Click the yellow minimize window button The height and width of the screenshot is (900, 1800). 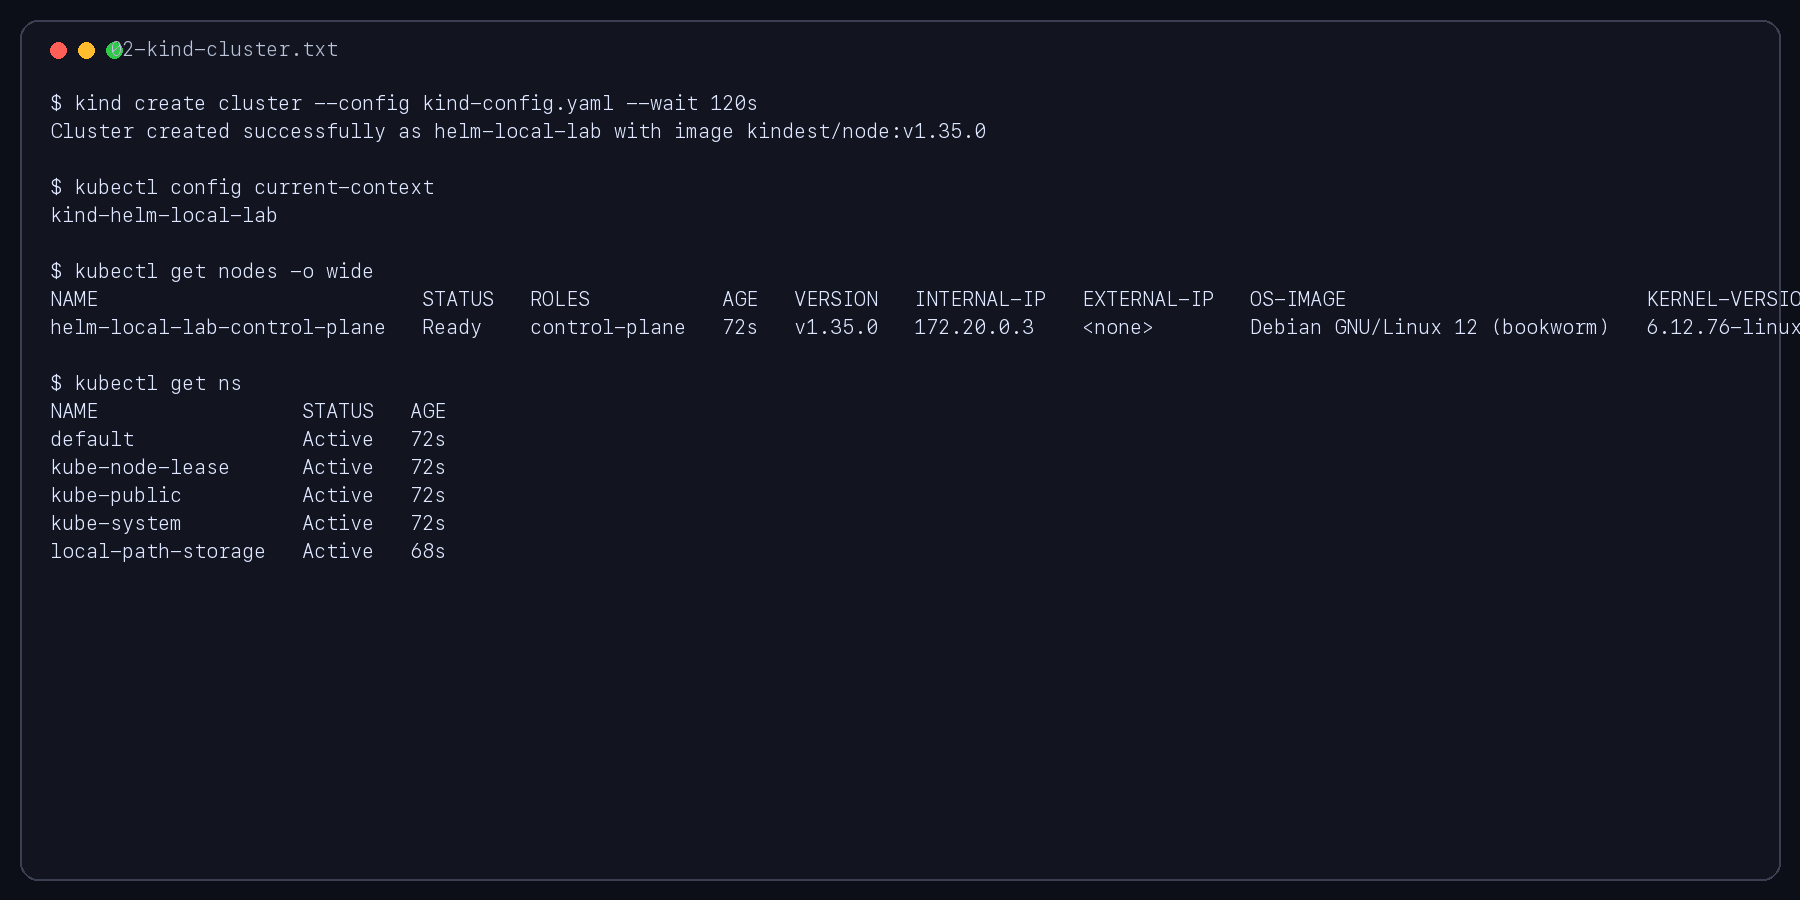point(86,50)
